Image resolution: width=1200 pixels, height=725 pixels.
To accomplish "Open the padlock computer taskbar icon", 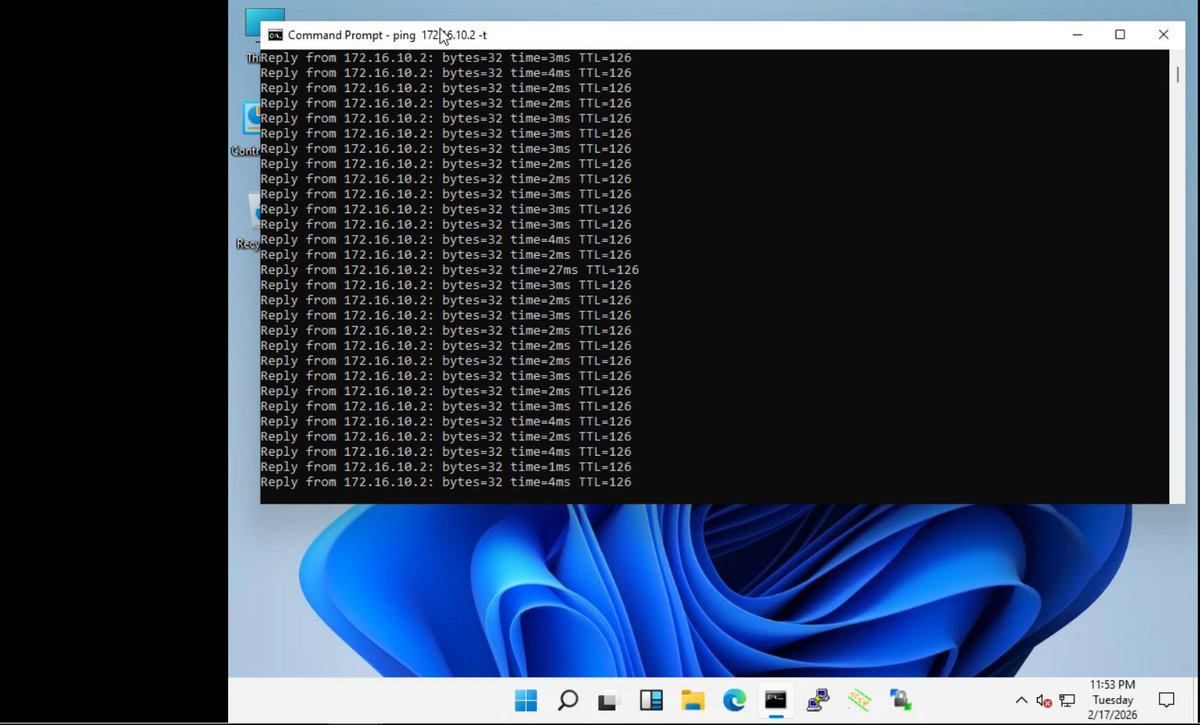I will (901, 700).
